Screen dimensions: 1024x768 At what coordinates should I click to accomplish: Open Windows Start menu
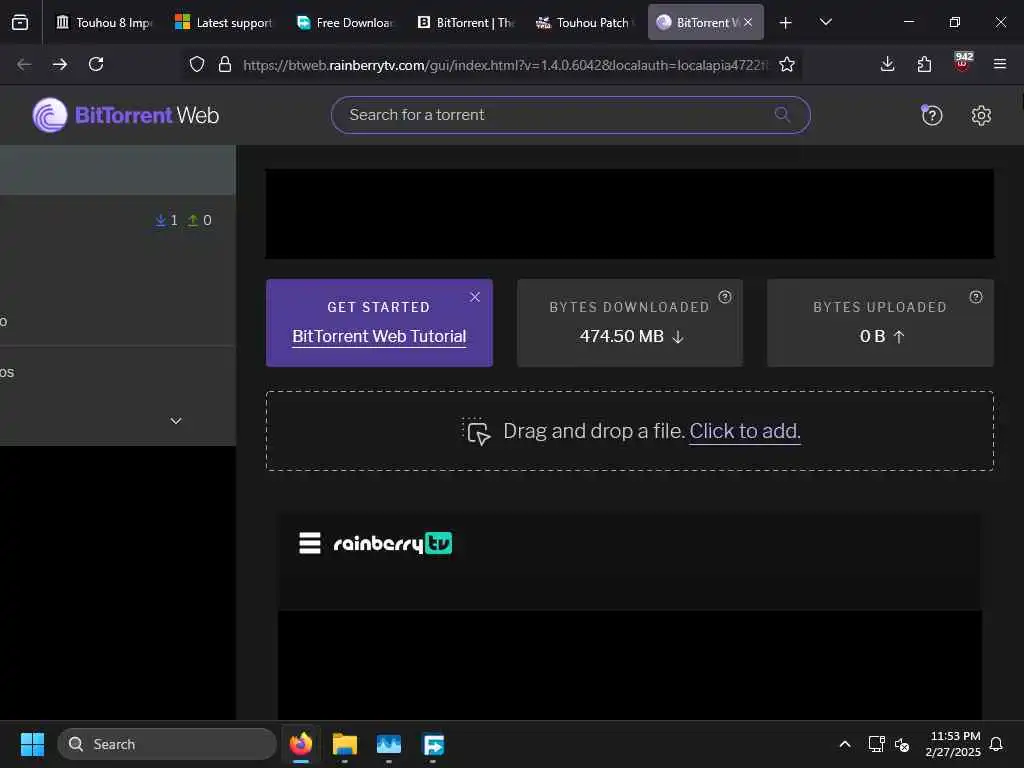(32, 744)
